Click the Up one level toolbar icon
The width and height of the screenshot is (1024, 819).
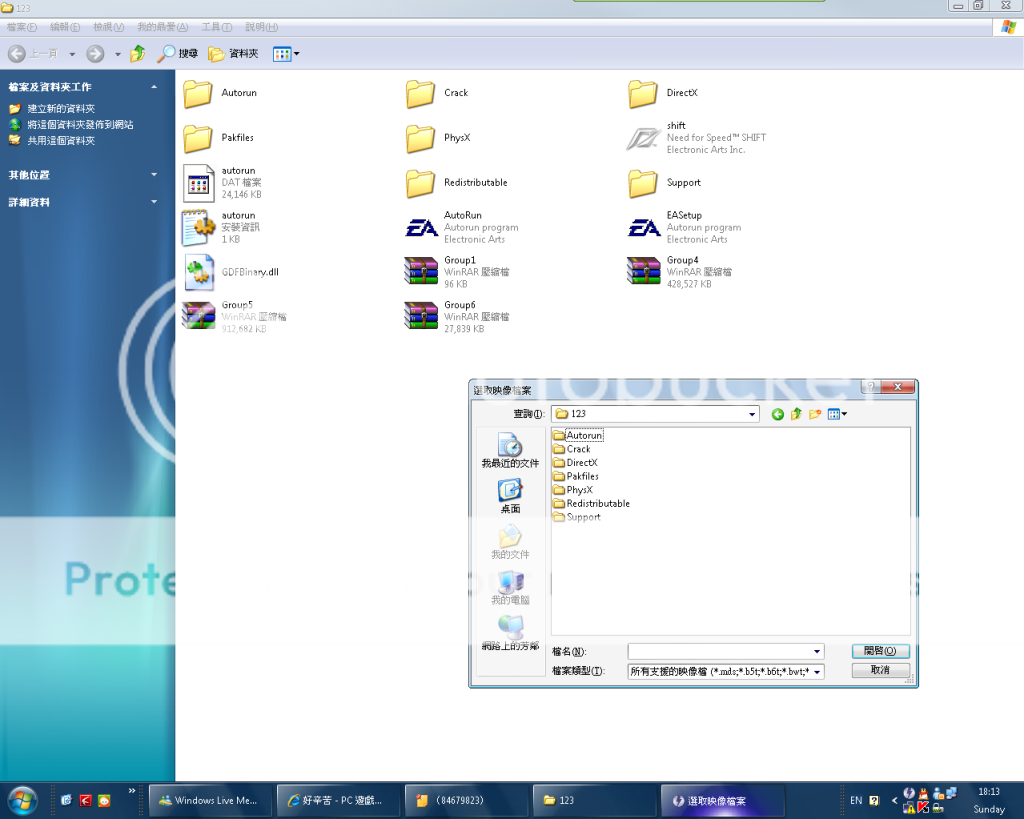(138, 54)
